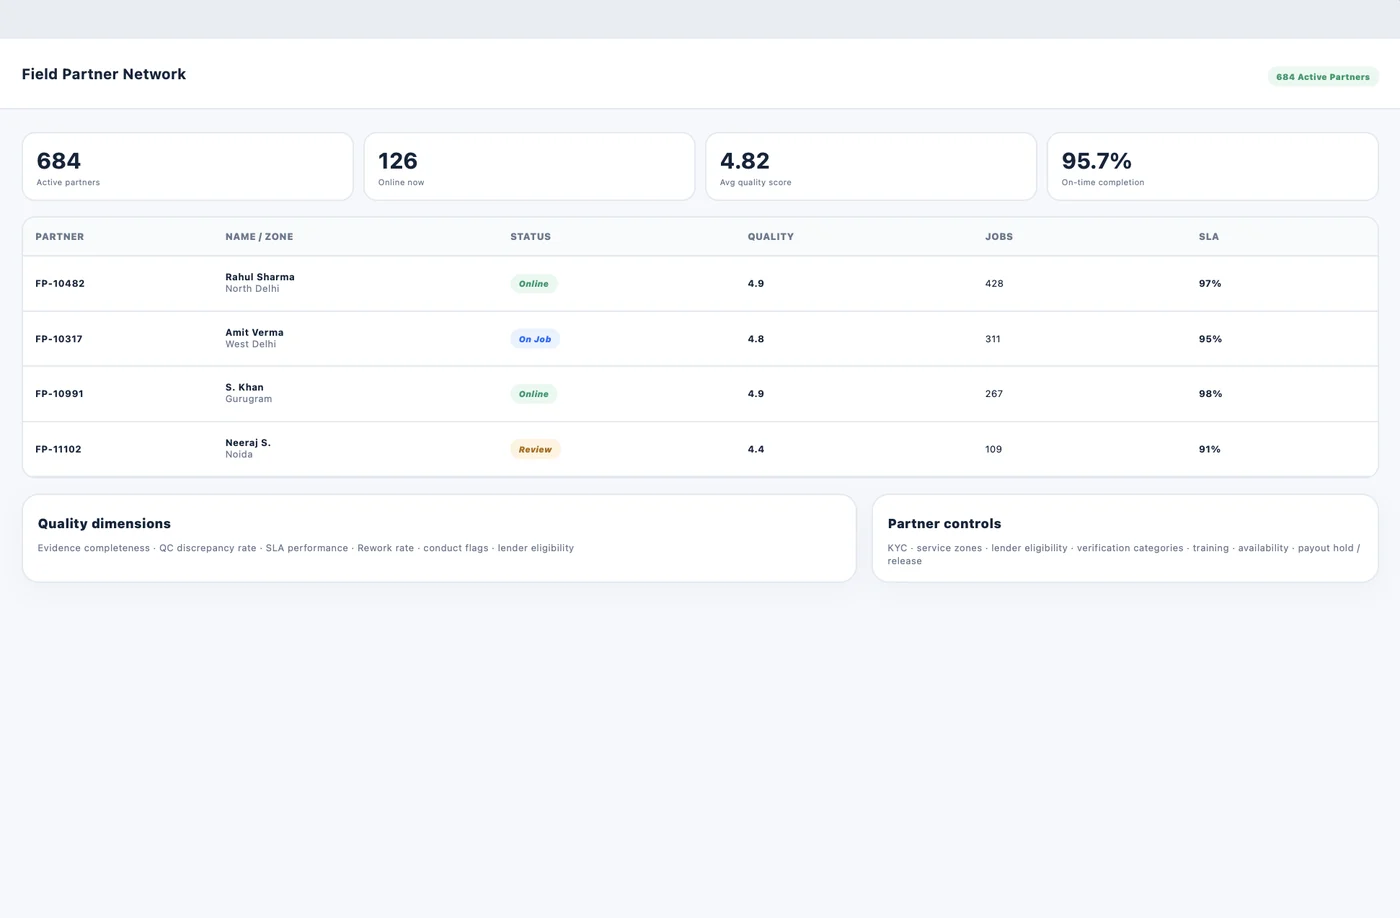
Task: Select partner ID FP-10991
Action: [x=59, y=394]
